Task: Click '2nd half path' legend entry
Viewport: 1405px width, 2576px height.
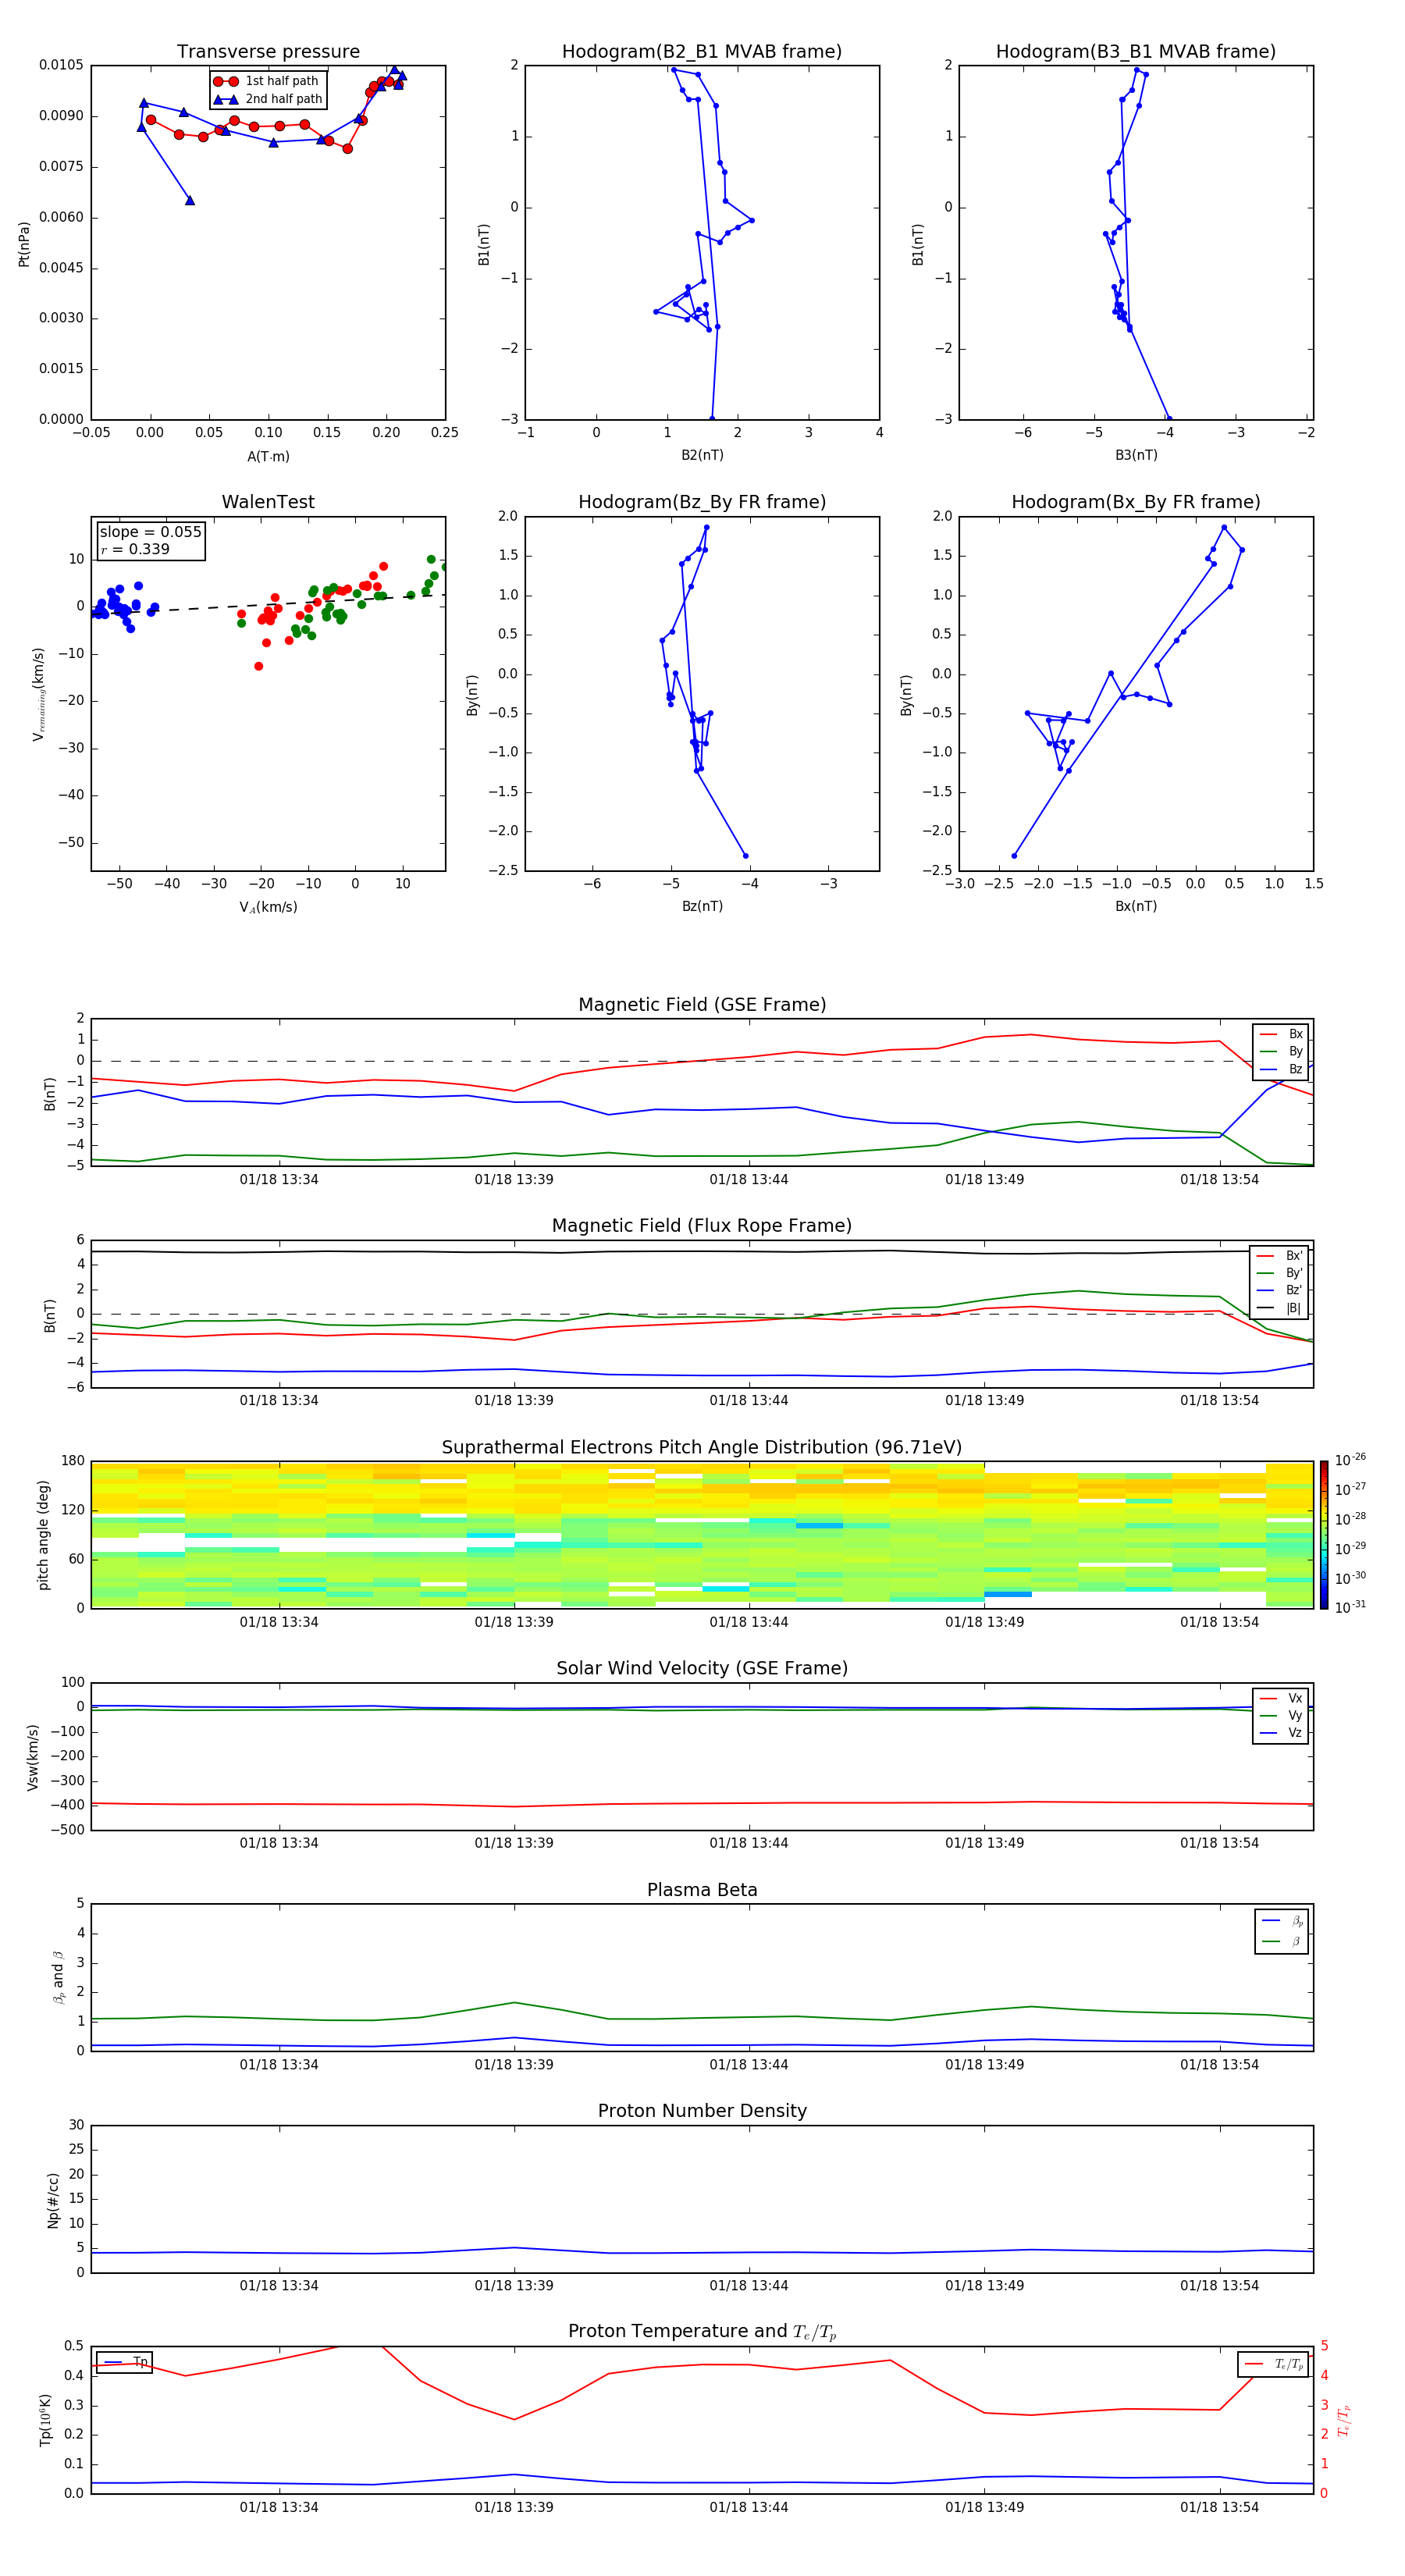Action: [268, 99]
